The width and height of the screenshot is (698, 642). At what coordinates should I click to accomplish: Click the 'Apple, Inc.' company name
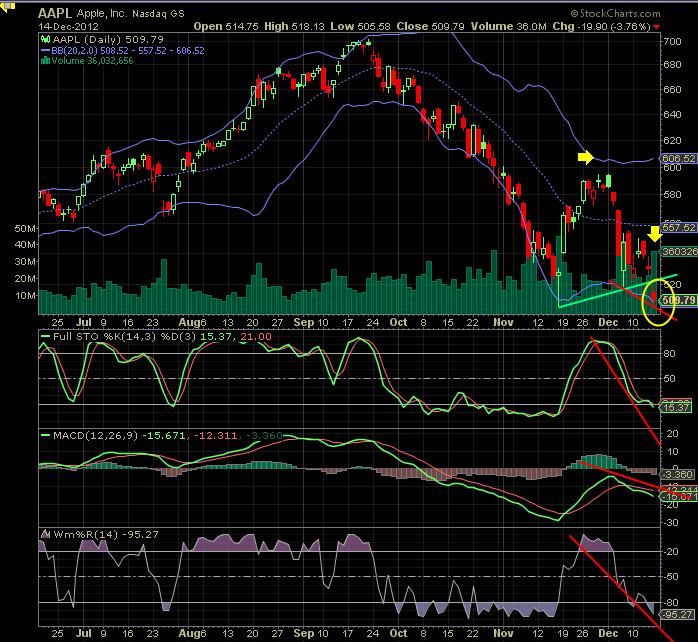(102, 13)
